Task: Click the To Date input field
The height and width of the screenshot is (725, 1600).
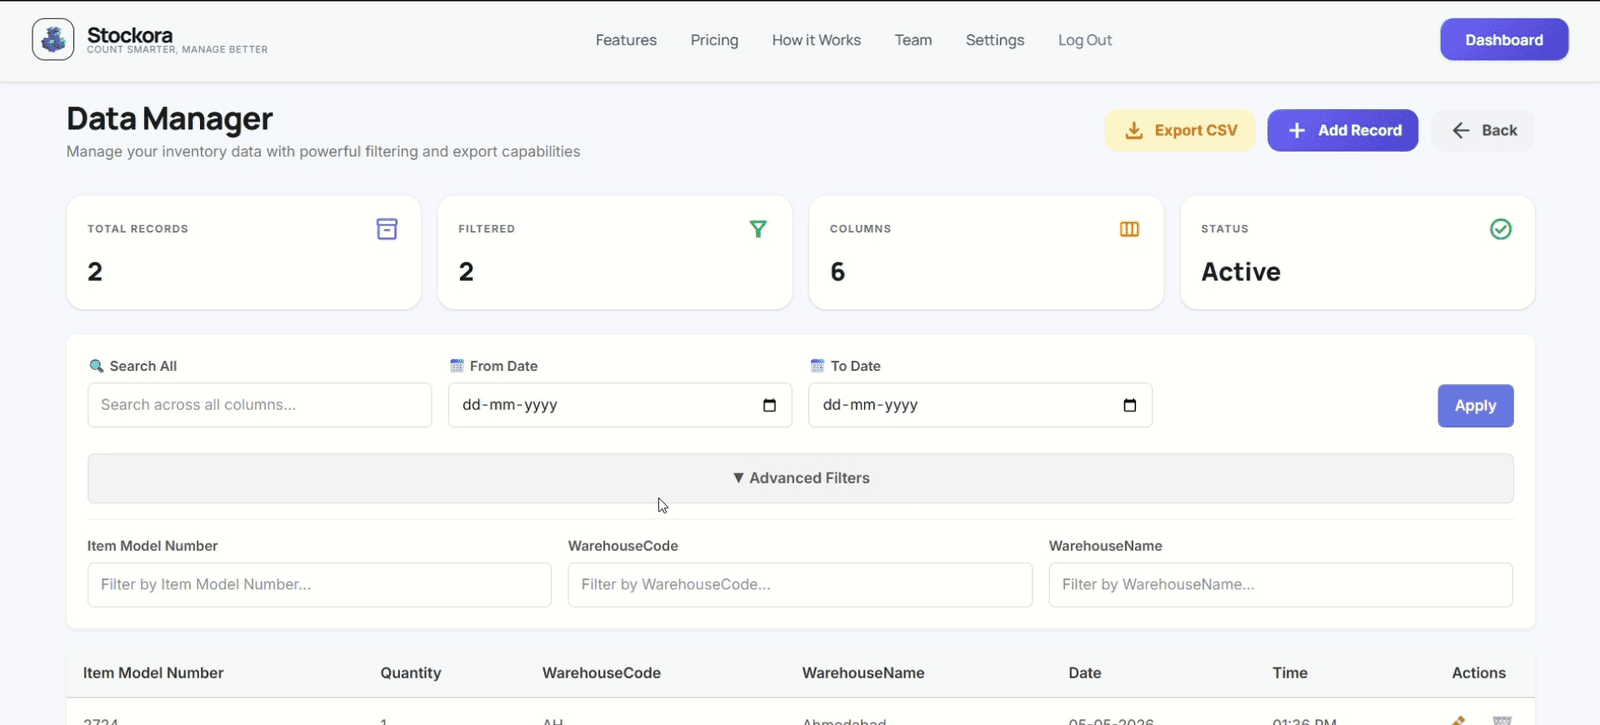Action: click(980, 405)
